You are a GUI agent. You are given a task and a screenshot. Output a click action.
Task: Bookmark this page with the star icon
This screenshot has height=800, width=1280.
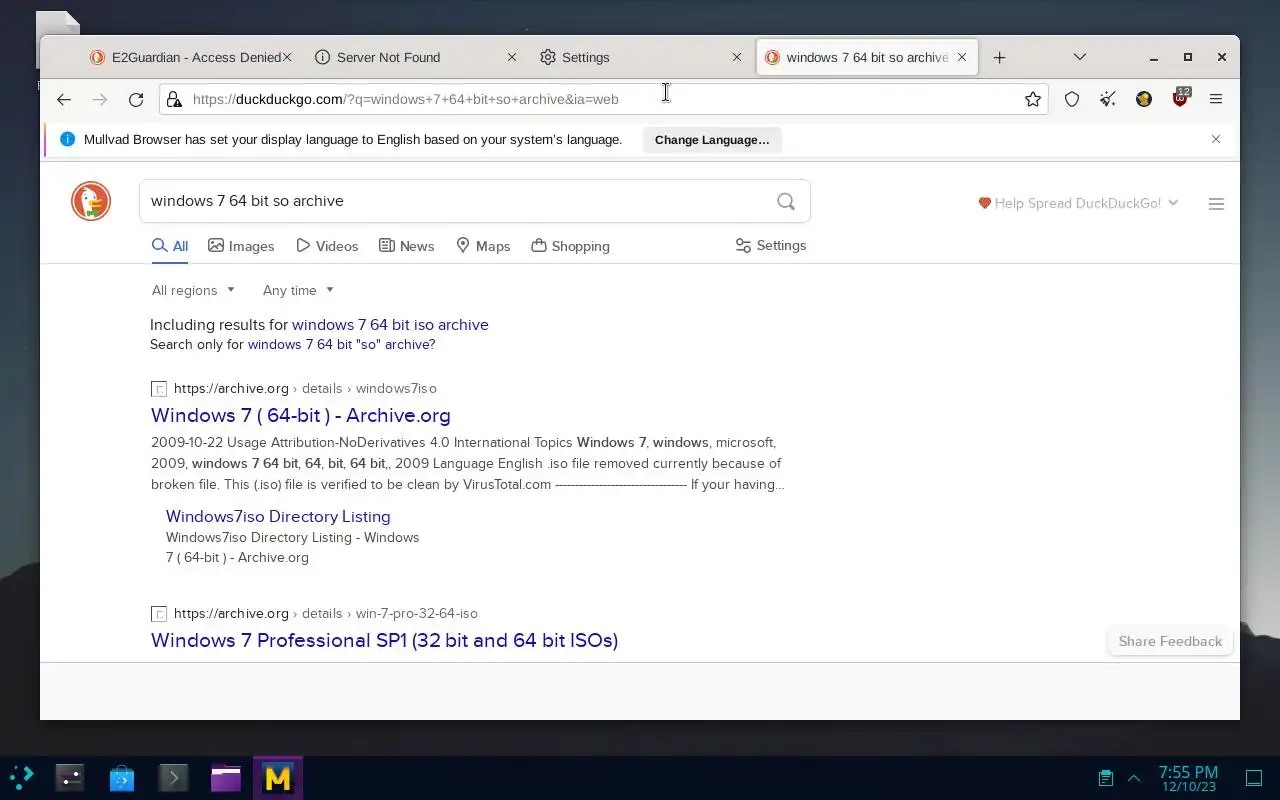[x=1033, y=99]
